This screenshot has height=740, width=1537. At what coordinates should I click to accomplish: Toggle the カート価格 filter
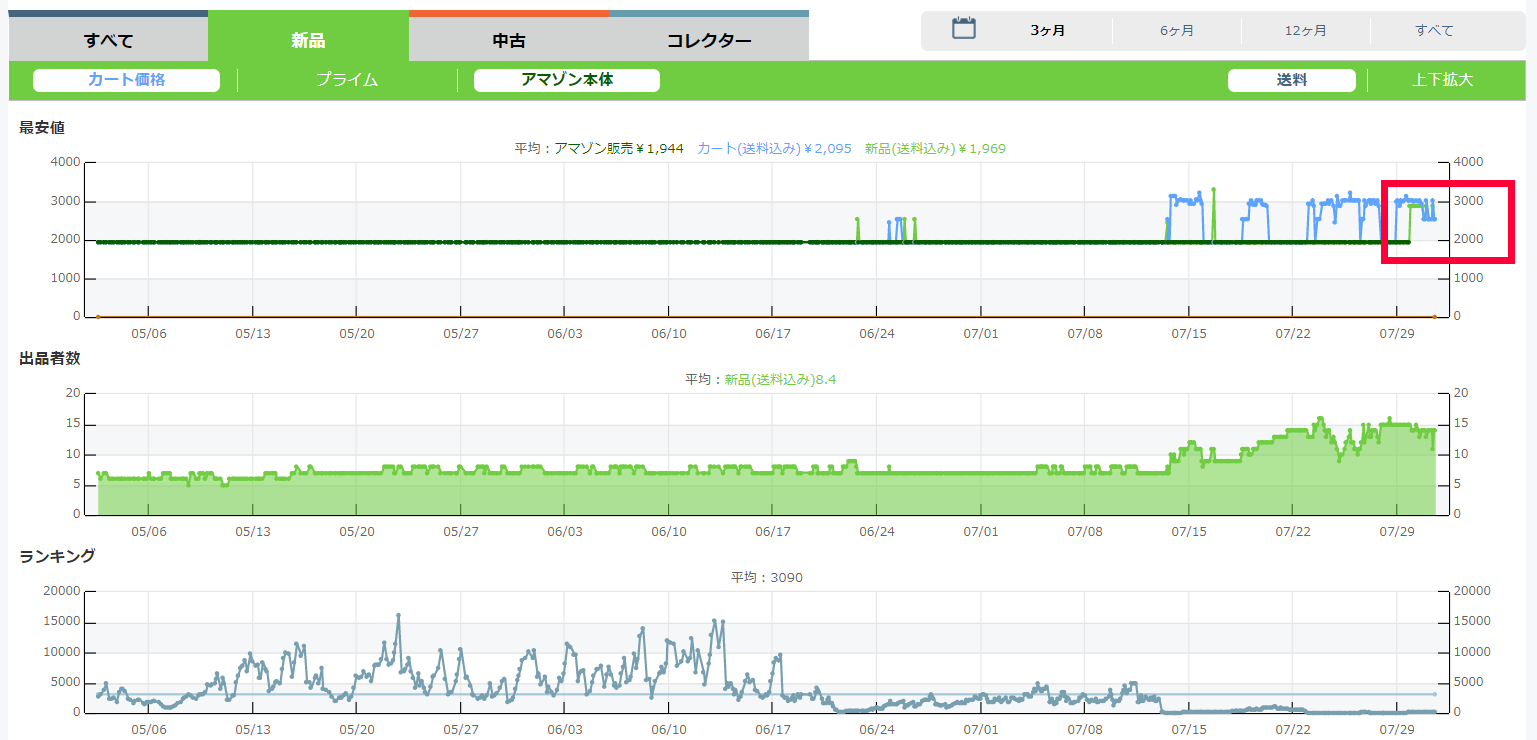coord(126,80)
